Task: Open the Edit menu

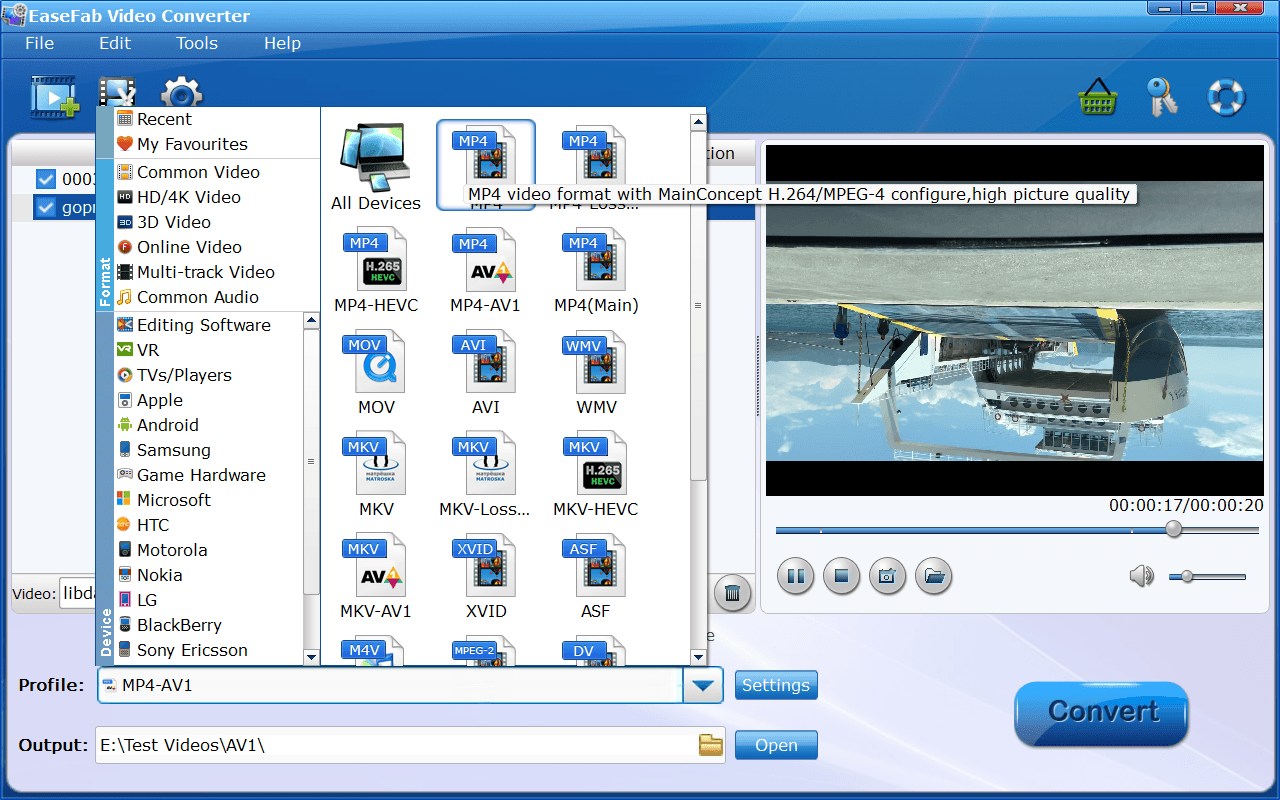Action: point(115,43)
